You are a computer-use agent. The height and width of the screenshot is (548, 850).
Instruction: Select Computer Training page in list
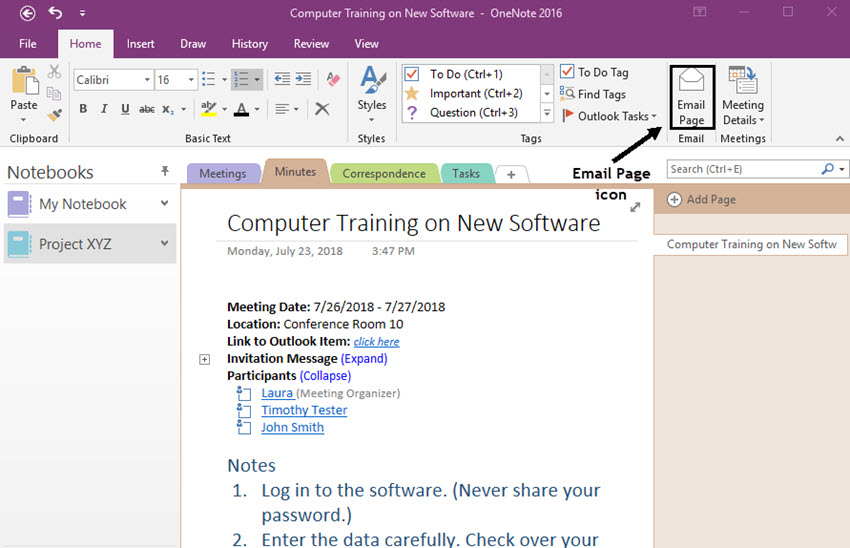(x=751, y=244)
